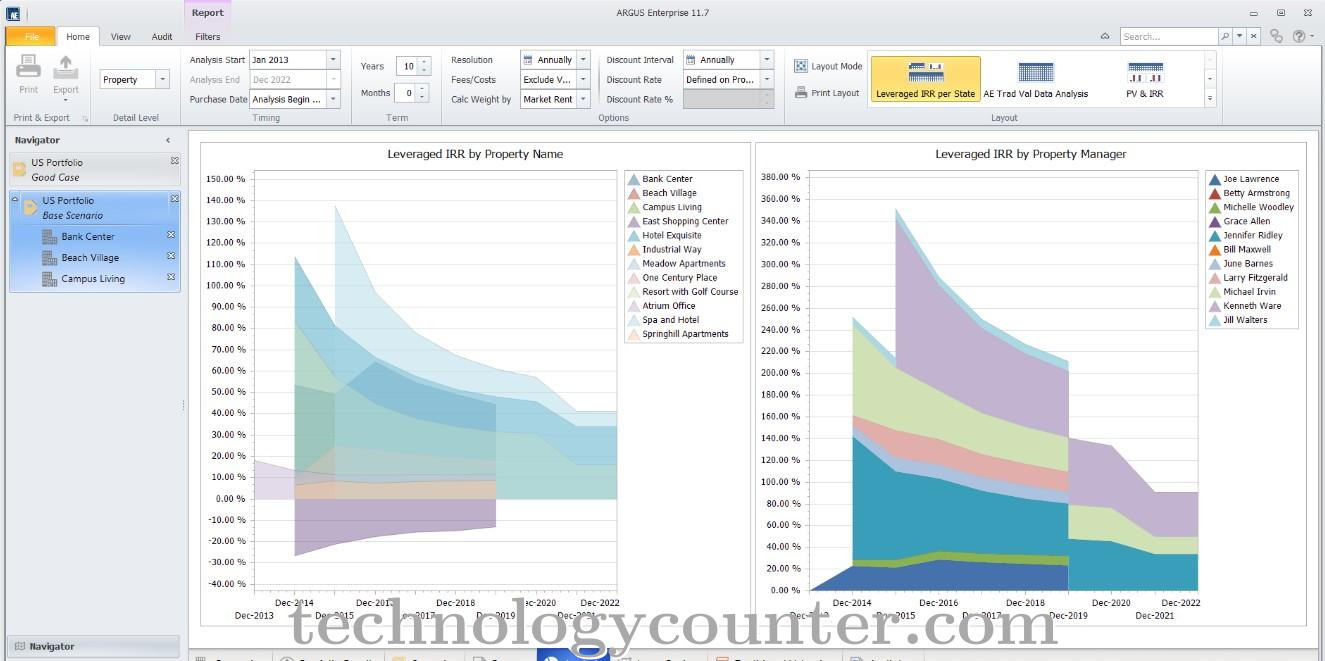1325x661 pixels.
Task: Expand the Analysis Start date dropdown
Action: click(333, 60)
